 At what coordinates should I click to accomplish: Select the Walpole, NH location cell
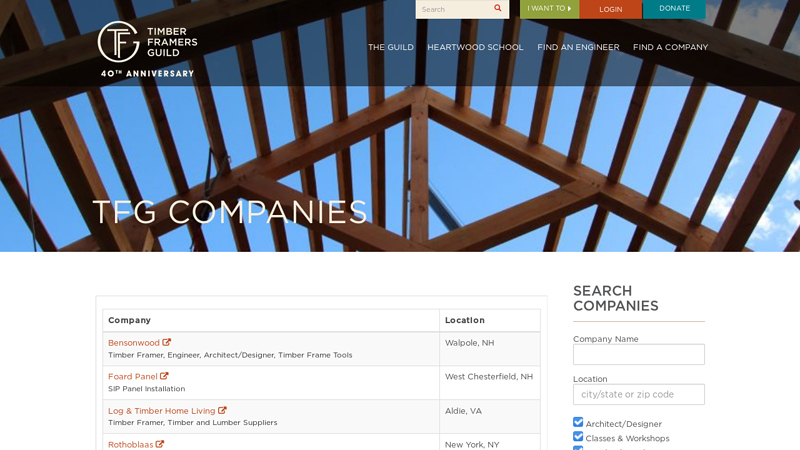coord(490,349)
